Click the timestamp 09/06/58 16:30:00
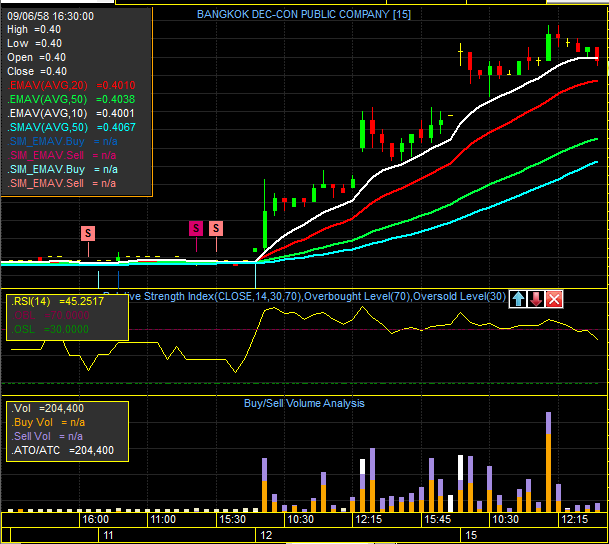609x544 pixels. tap(50, 16)
